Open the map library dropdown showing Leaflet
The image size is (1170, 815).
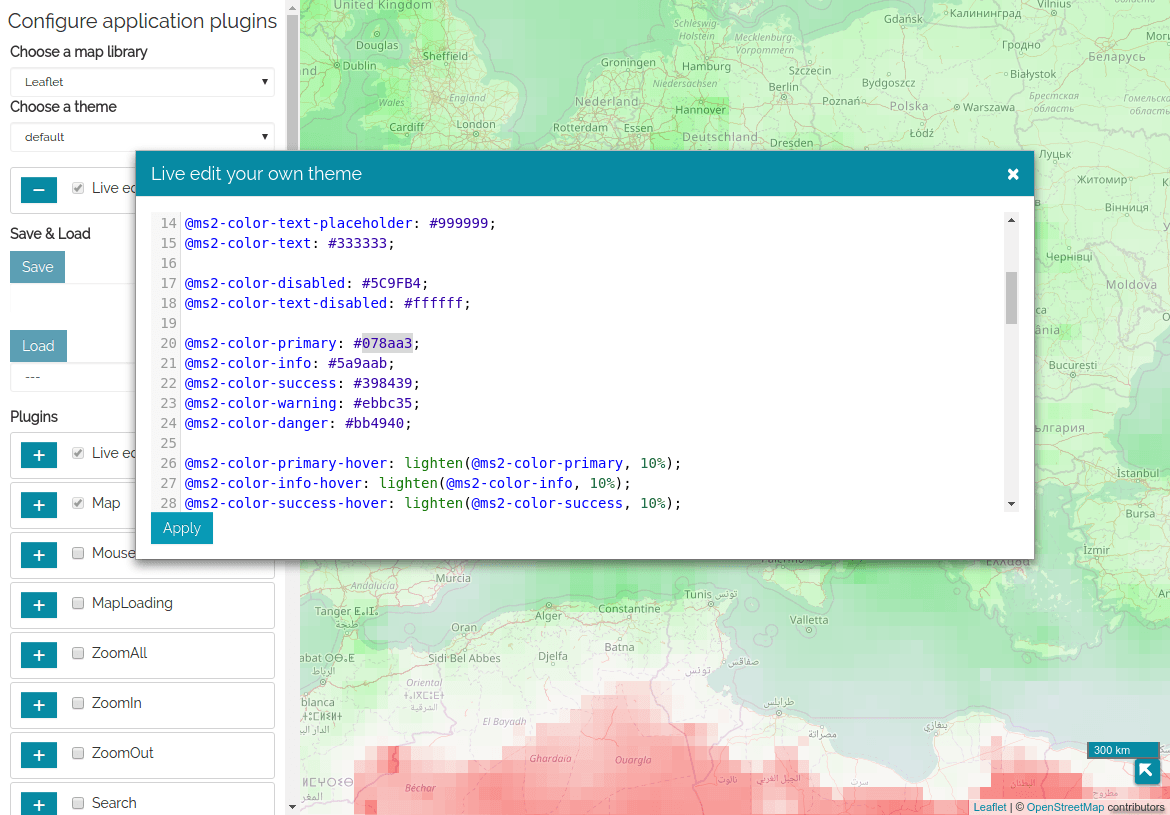click(x=142, y=82)
